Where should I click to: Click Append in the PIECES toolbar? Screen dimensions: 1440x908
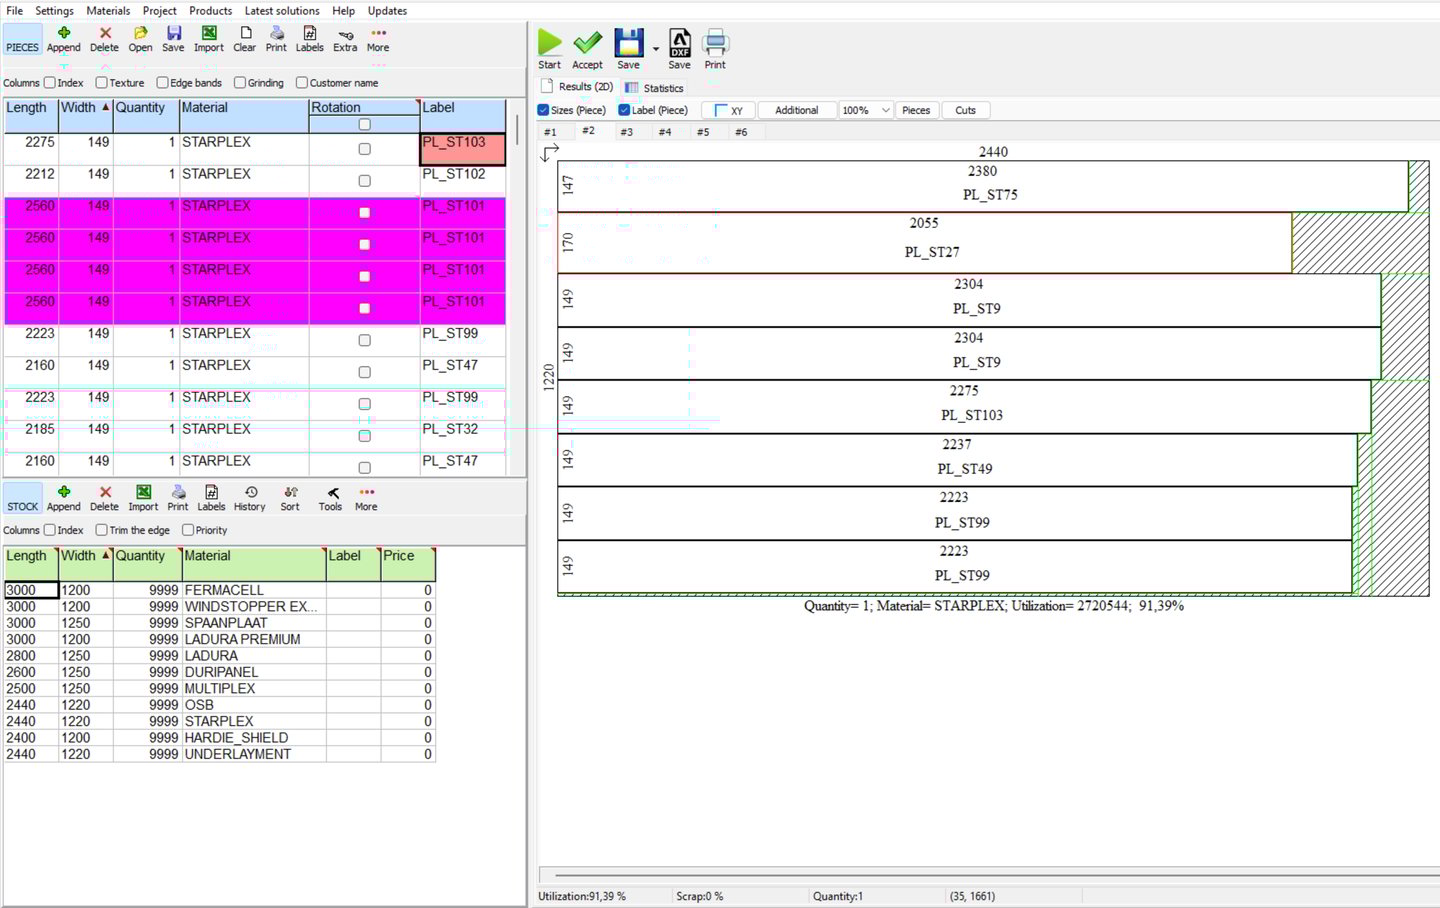[x=63, y=39]
